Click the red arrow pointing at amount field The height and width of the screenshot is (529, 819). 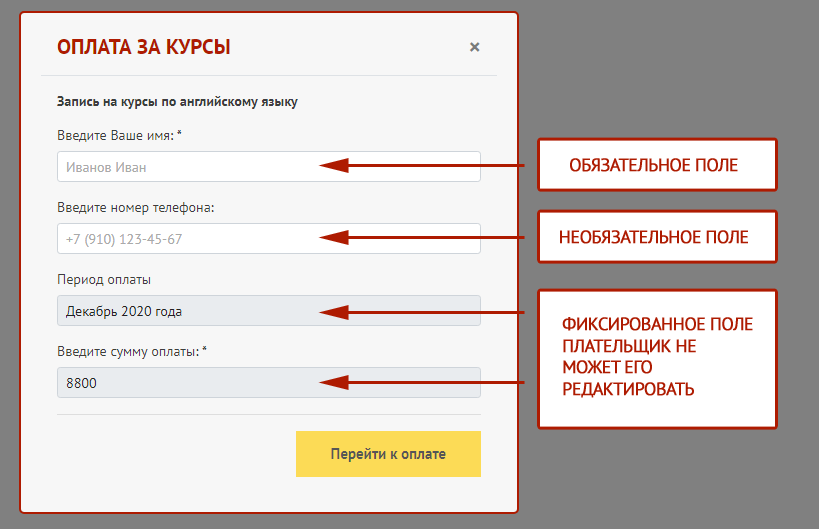(420, 382)
